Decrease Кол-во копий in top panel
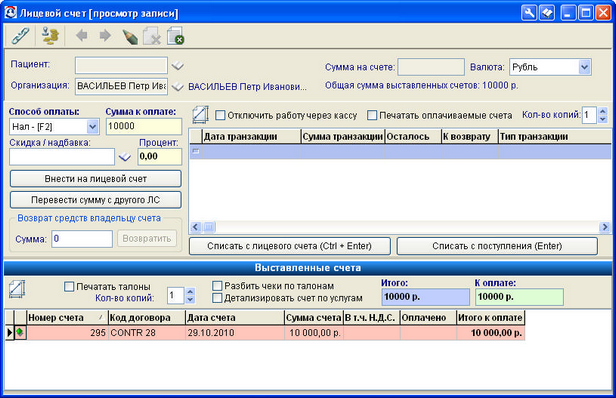The width and height of the screenshot is (616, 398). click(603, 119)
